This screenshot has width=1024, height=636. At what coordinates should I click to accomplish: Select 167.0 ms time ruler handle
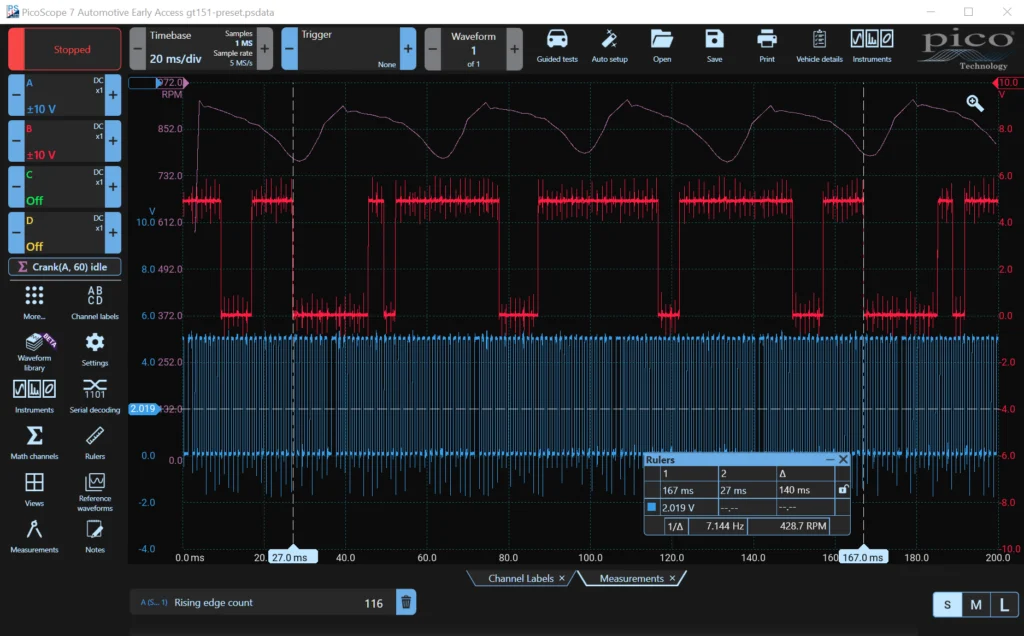point(863,556)
